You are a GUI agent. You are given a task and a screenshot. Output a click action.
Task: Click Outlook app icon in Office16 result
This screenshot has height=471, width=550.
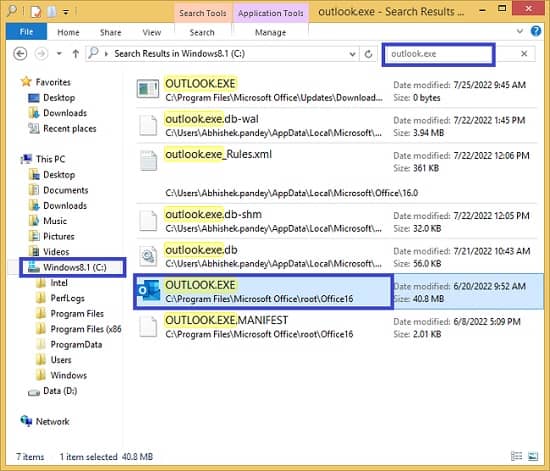148,291
